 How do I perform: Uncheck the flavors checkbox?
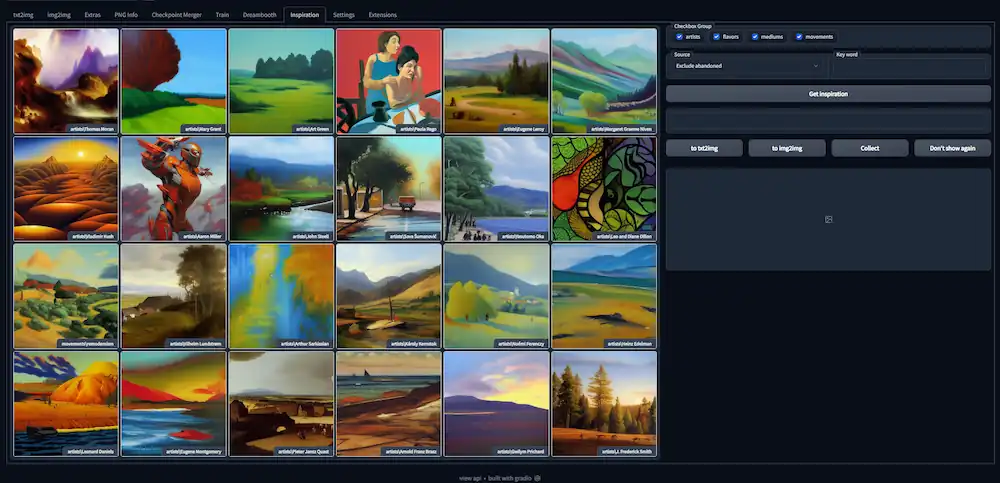point(716,37)
